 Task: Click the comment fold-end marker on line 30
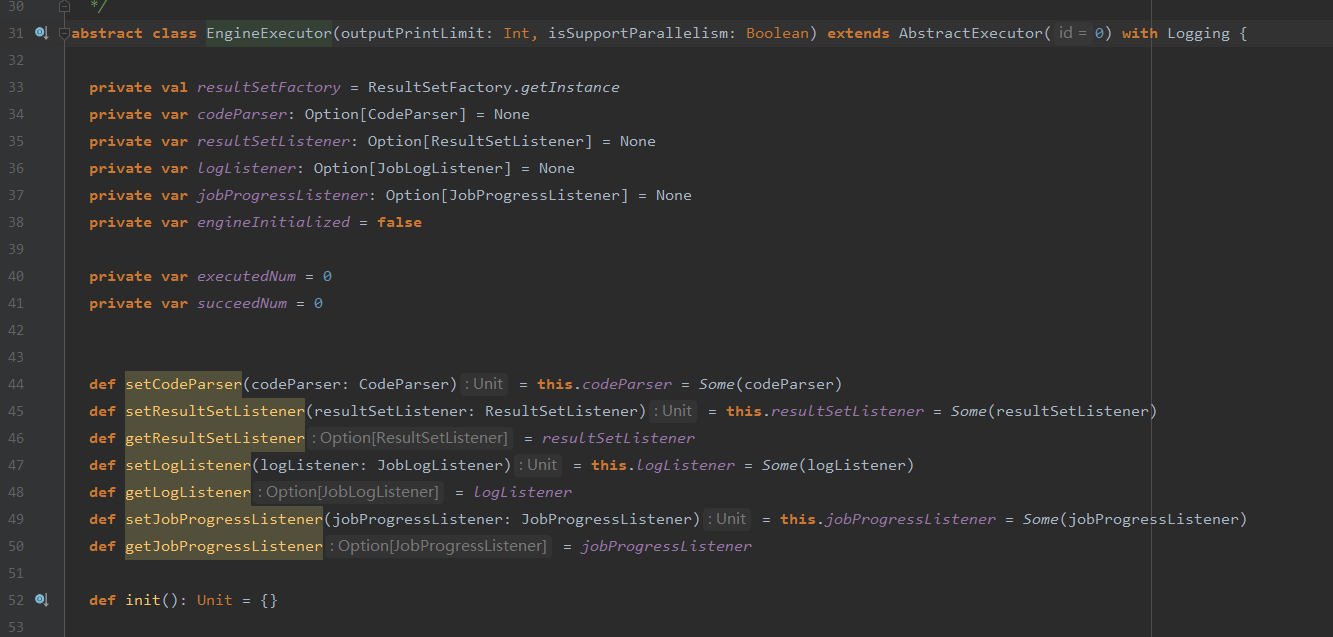click(65, 6)
